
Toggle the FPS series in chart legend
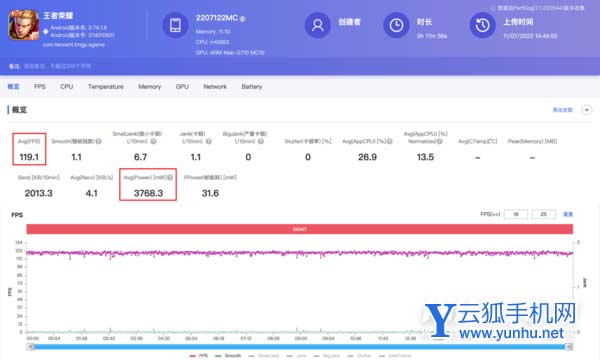pos(199,356)
